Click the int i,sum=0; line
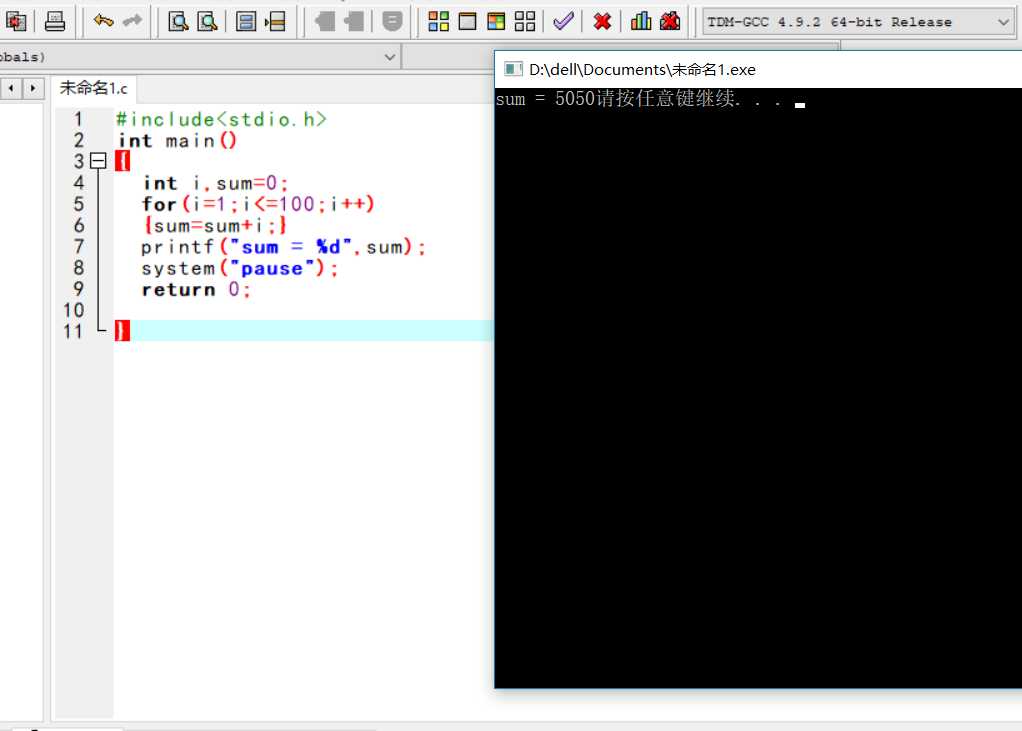This screenshot has width=1022, height=731. pyautogui.click(x=215, y=183)
